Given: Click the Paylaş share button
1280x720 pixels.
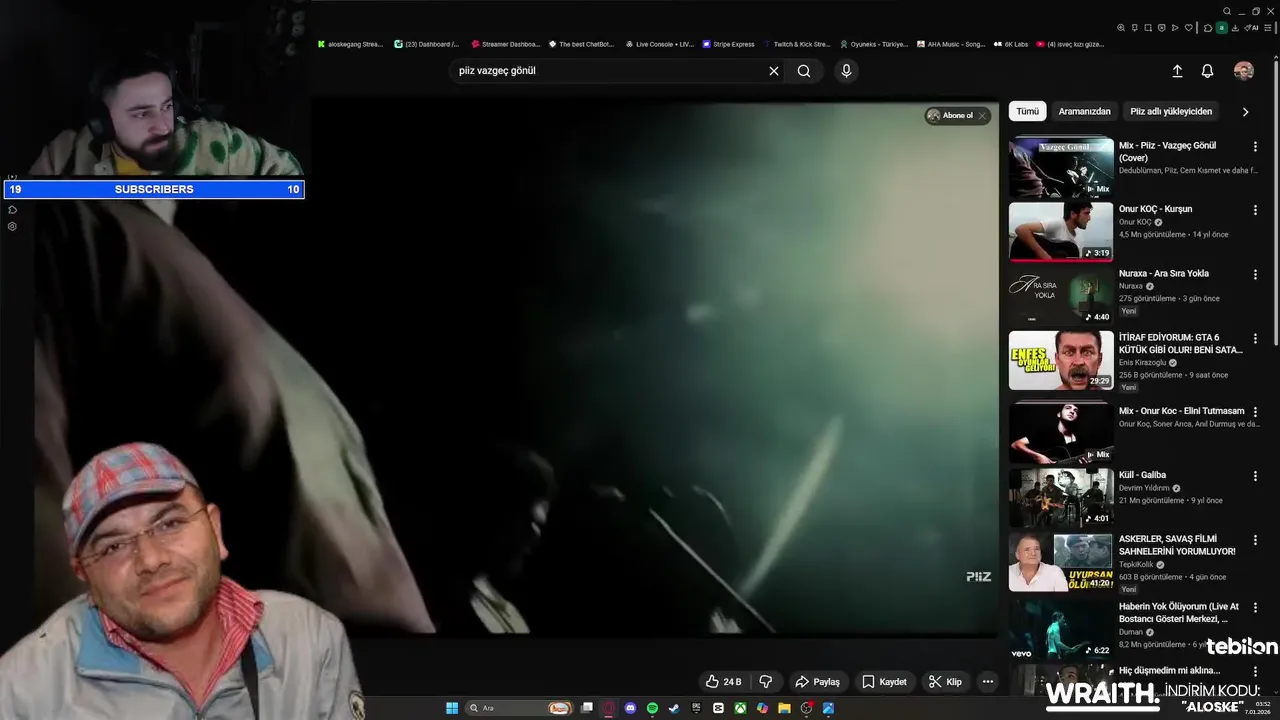Looking at the screenshot, I should point(818,682).
